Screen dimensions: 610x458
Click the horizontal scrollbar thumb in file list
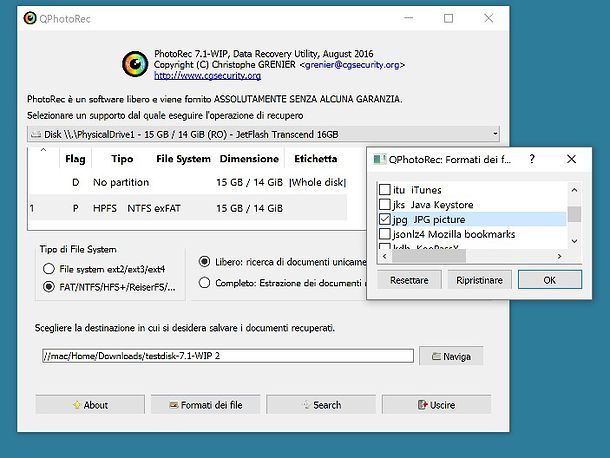429,256
